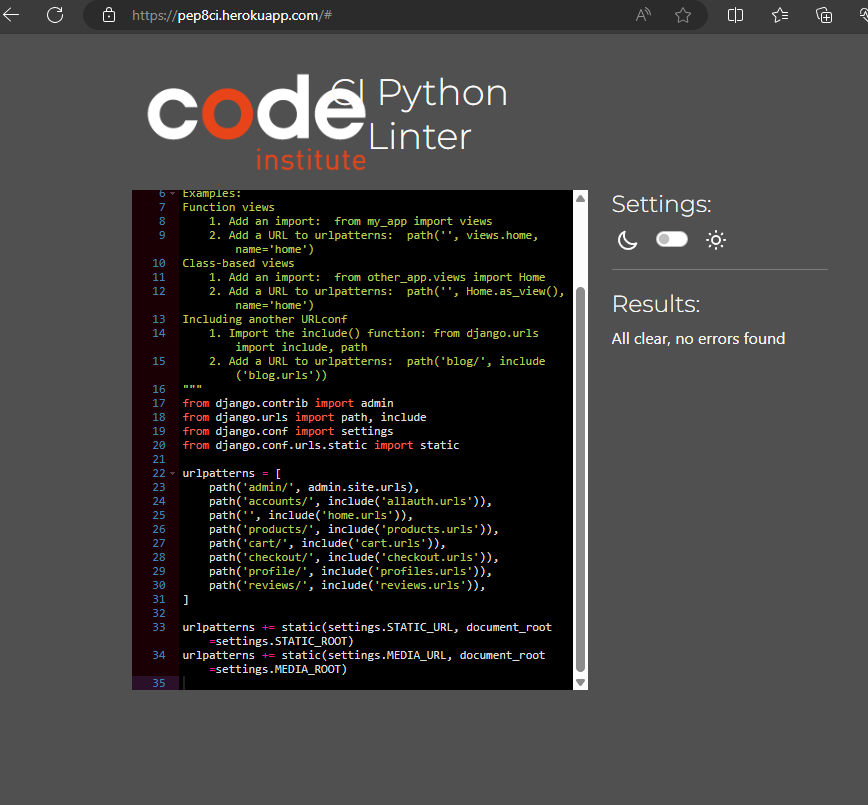Viewport: 868px width, 805px height.
Task: Click the path('reviews/') line
Action: pos(347,585)
